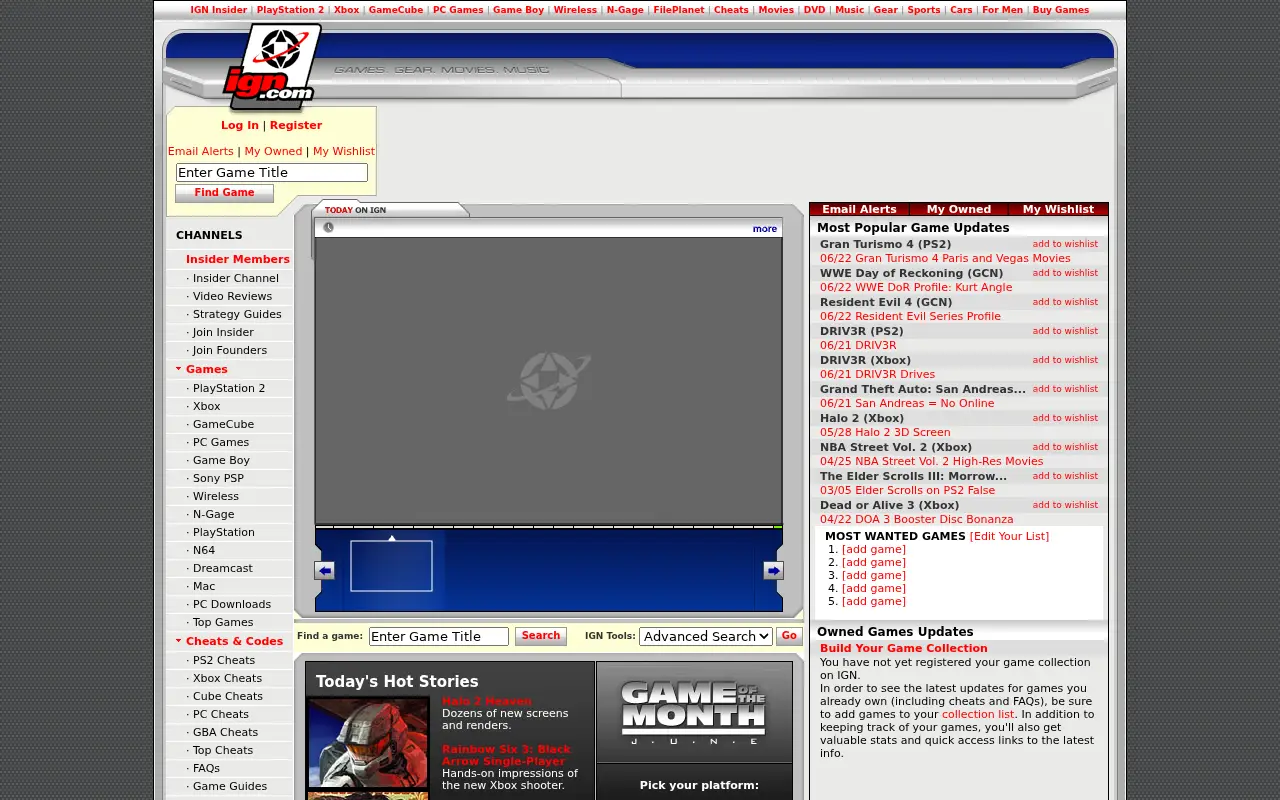Open Strategy Guides in the sidebar
Viewport: 1280px width, 800px height.
[237, 314]
